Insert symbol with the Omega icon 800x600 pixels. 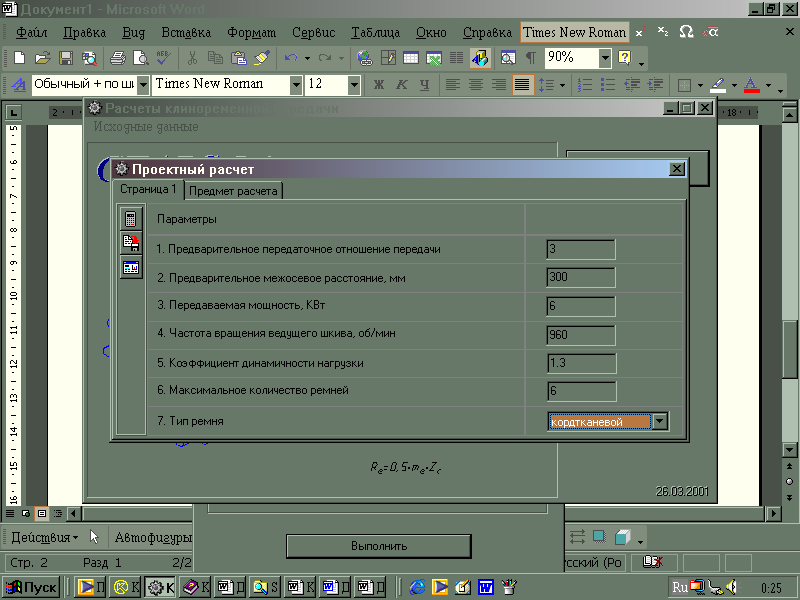click(x=686, y=33)
